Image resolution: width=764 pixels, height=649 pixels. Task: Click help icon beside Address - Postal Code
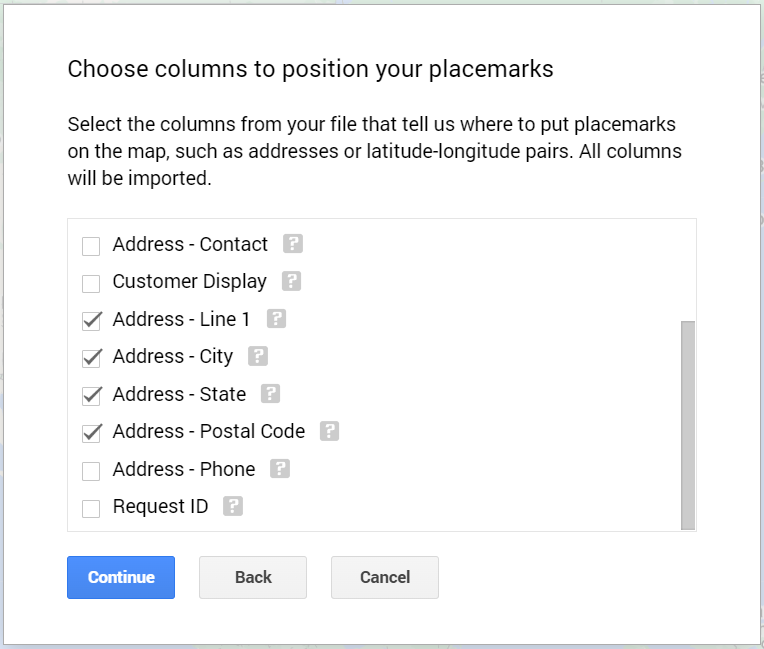pos(329,431)
